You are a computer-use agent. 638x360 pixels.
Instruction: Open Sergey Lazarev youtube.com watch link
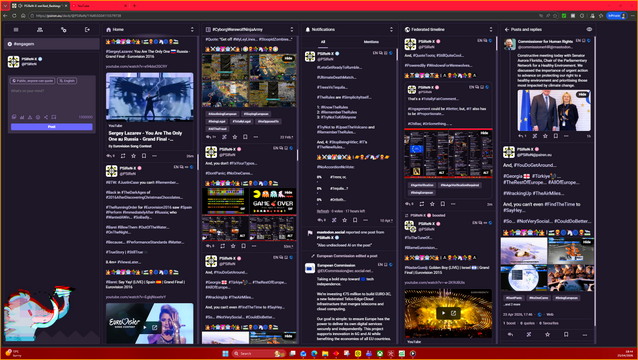(136, 66)
